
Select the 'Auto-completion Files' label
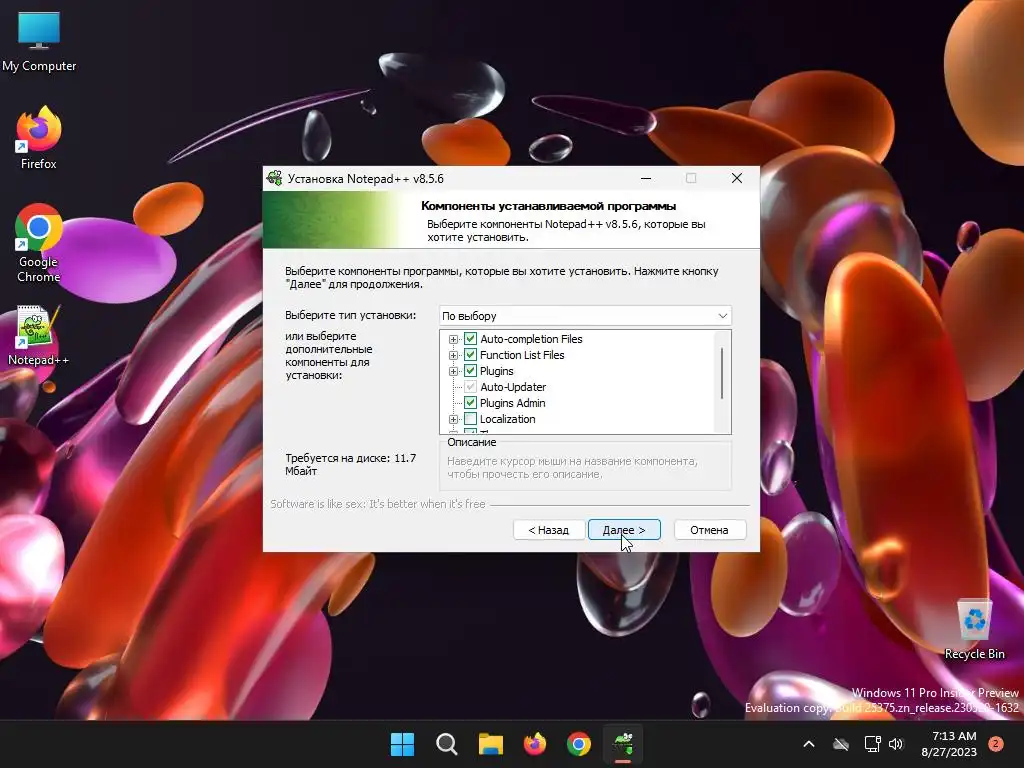click(x=531, y=339)
